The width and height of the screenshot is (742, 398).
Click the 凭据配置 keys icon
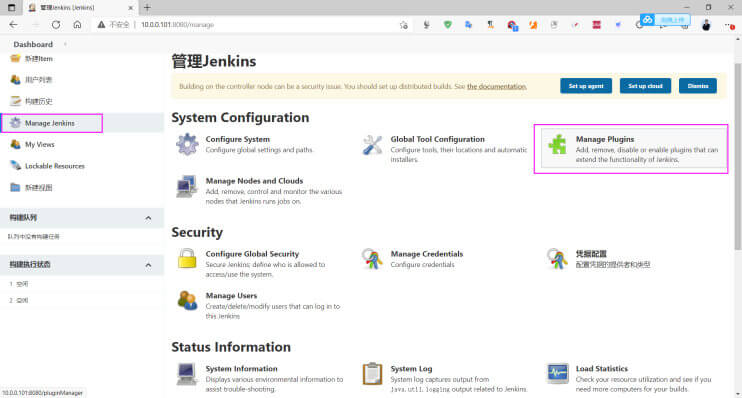(557, 259)
